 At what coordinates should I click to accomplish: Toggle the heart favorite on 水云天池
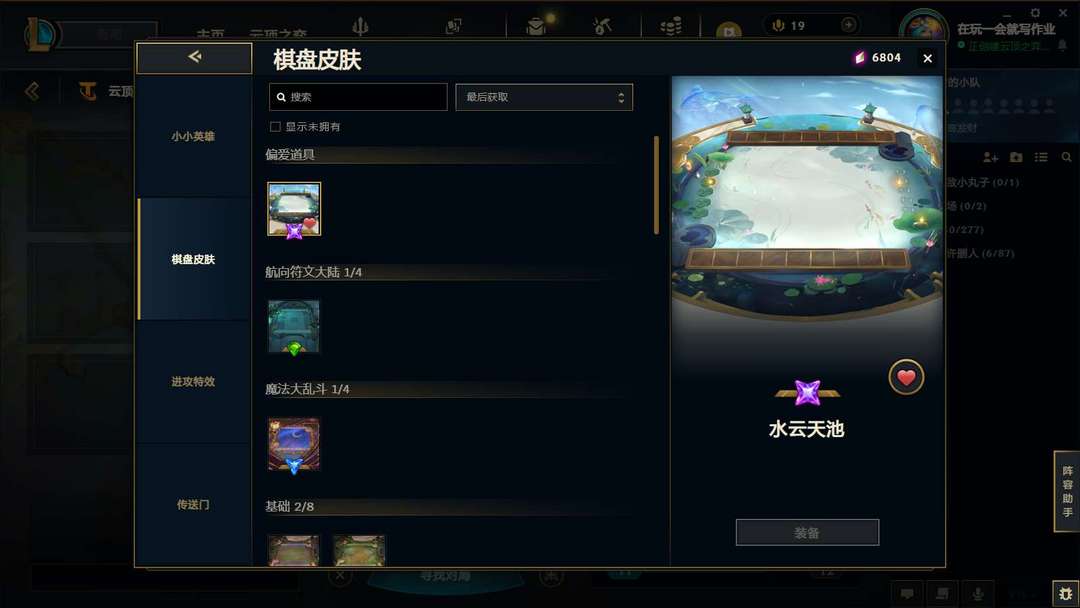point(906,377)
